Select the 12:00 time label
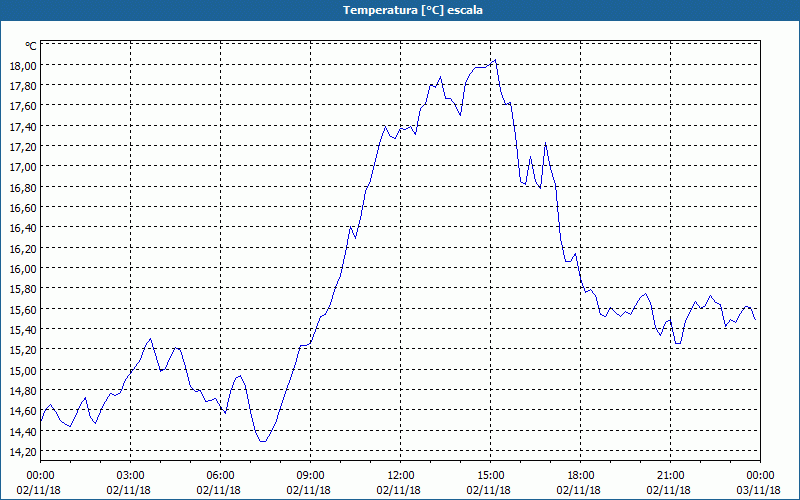The image size is (800, 500). 401,476
